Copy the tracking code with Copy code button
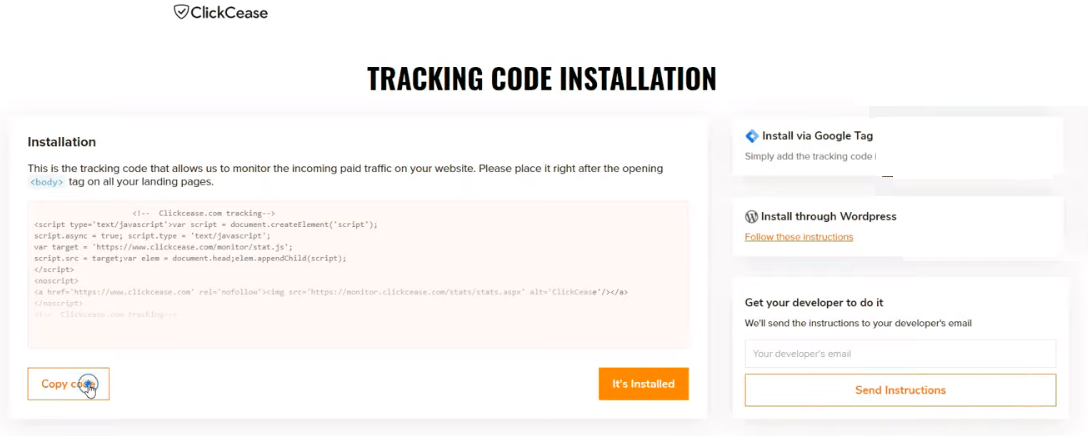This screenshot has width=1088, height=436. pyautogui.click(x=69, y=384)
